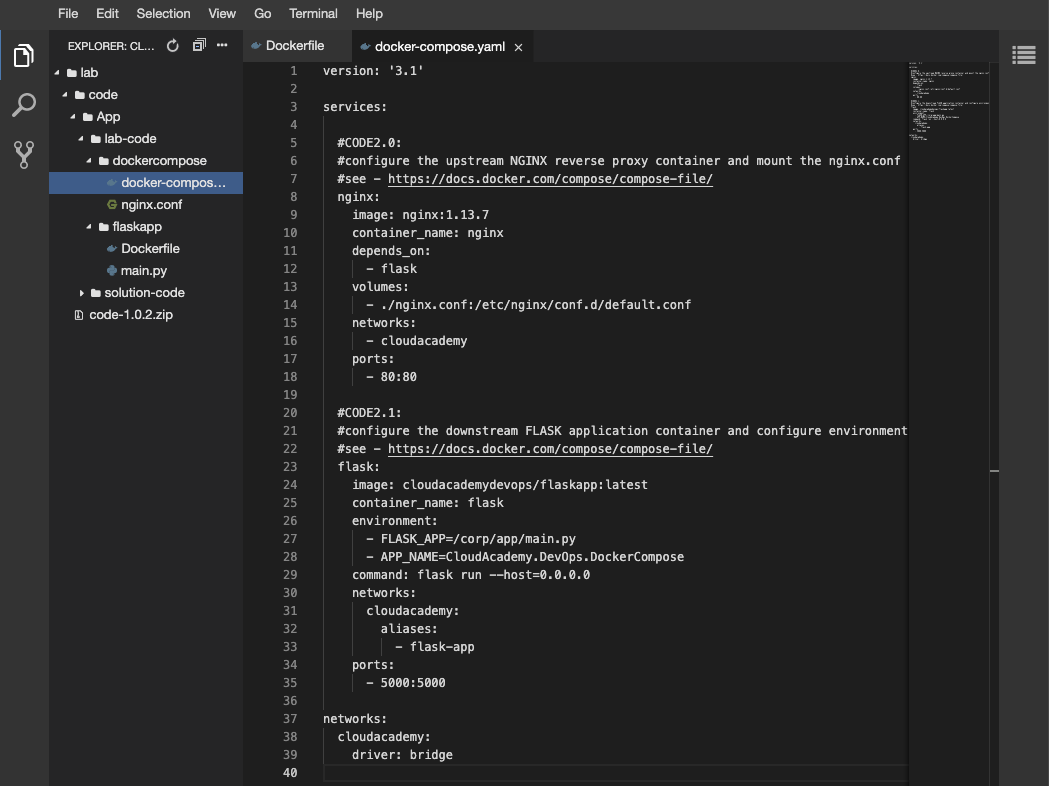Expand the solution-code folder
The width and height of the screenshot is (1049, 786).
point(82,293)
